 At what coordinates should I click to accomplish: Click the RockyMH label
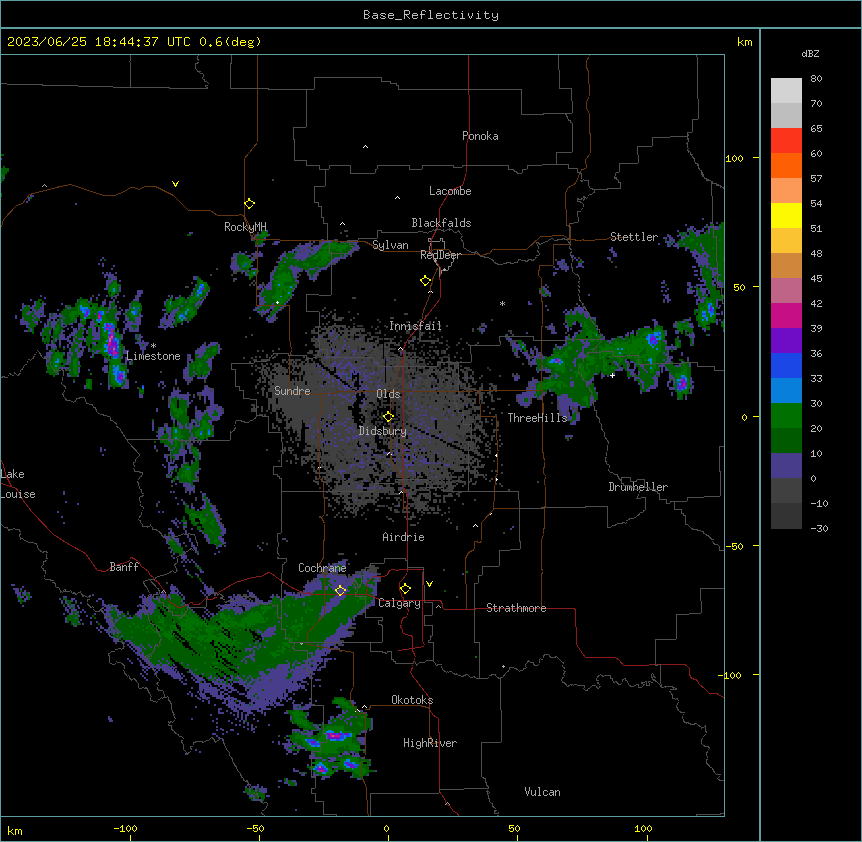coord(245,227)
